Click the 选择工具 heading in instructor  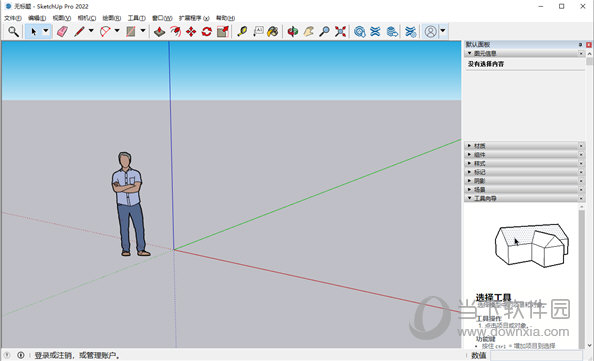click(494, 297)
